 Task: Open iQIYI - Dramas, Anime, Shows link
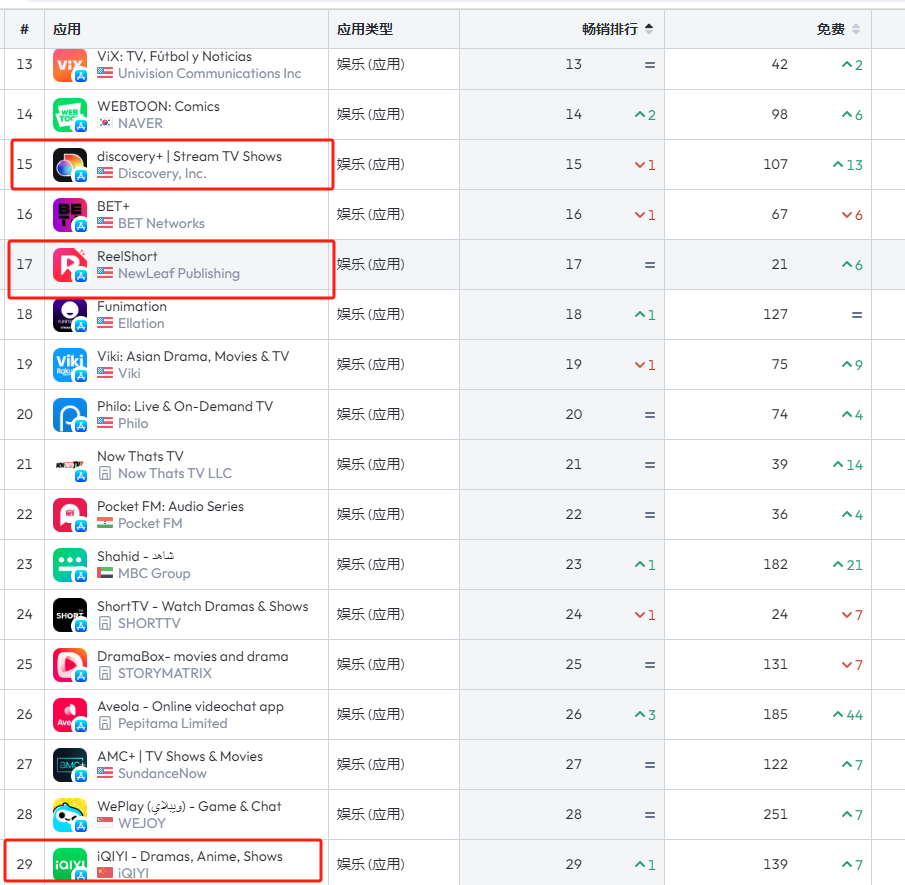[x=190, y=856]
